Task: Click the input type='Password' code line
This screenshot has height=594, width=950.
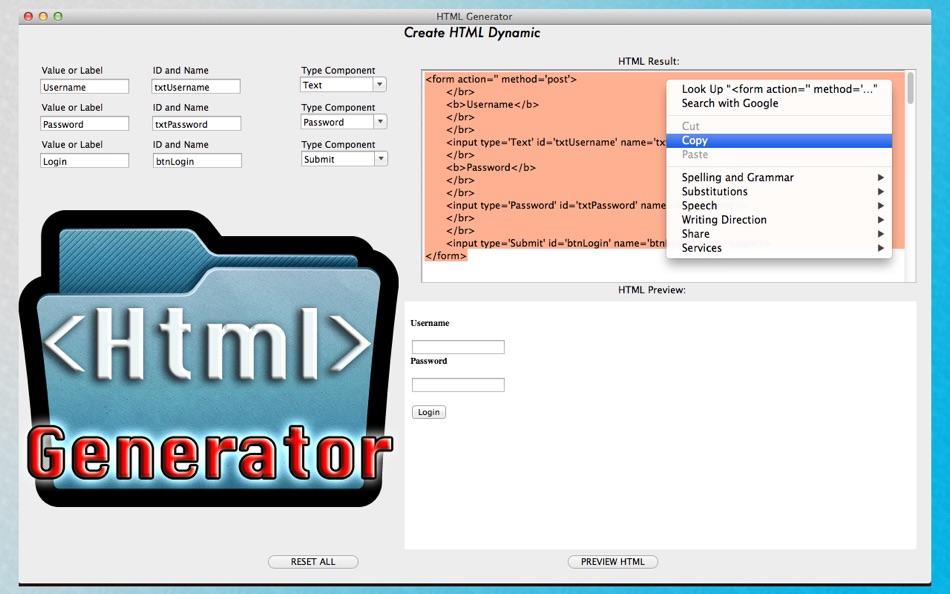Action: (556, 205)
